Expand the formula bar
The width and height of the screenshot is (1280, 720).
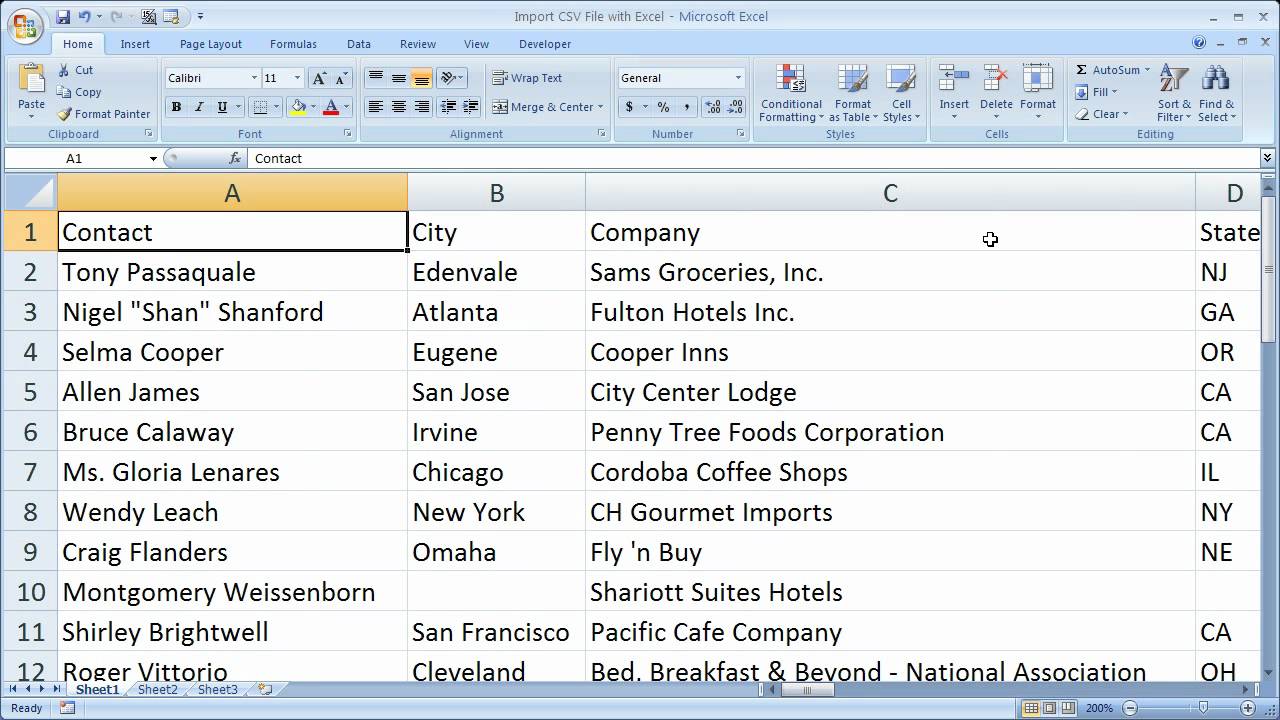(x=1267, y=158)
